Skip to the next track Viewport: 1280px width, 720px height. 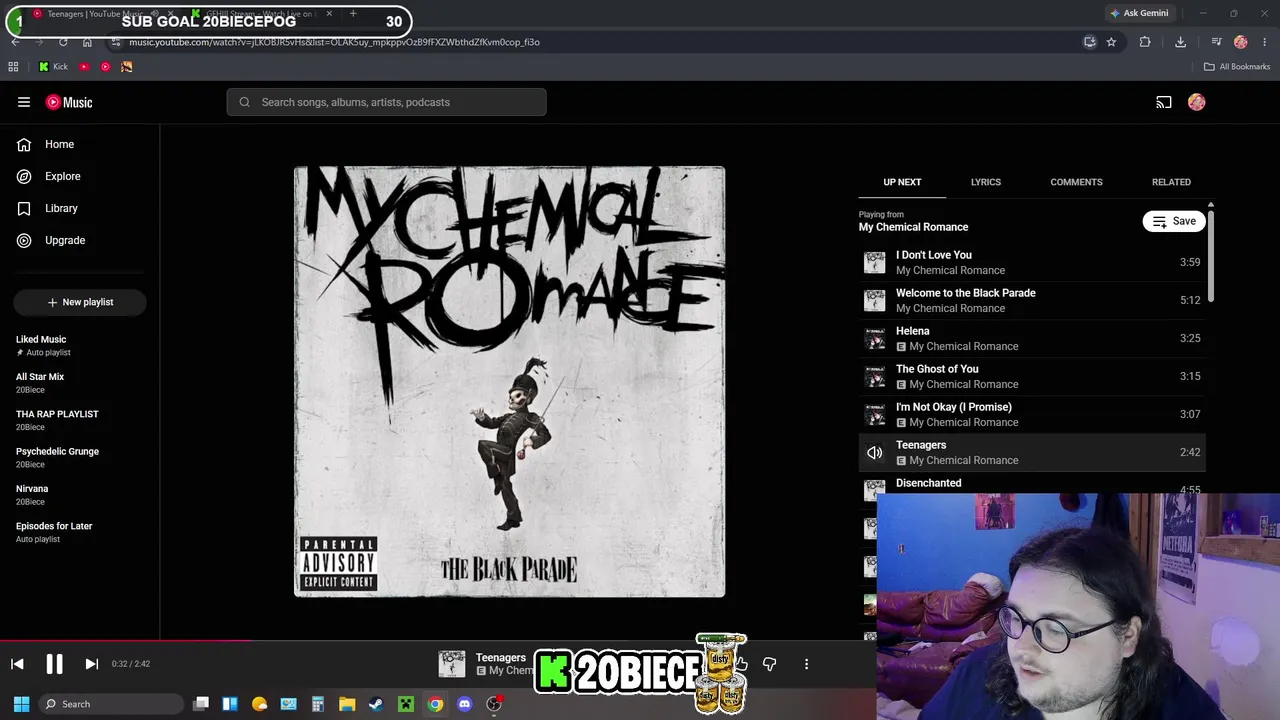click(91, 664)
